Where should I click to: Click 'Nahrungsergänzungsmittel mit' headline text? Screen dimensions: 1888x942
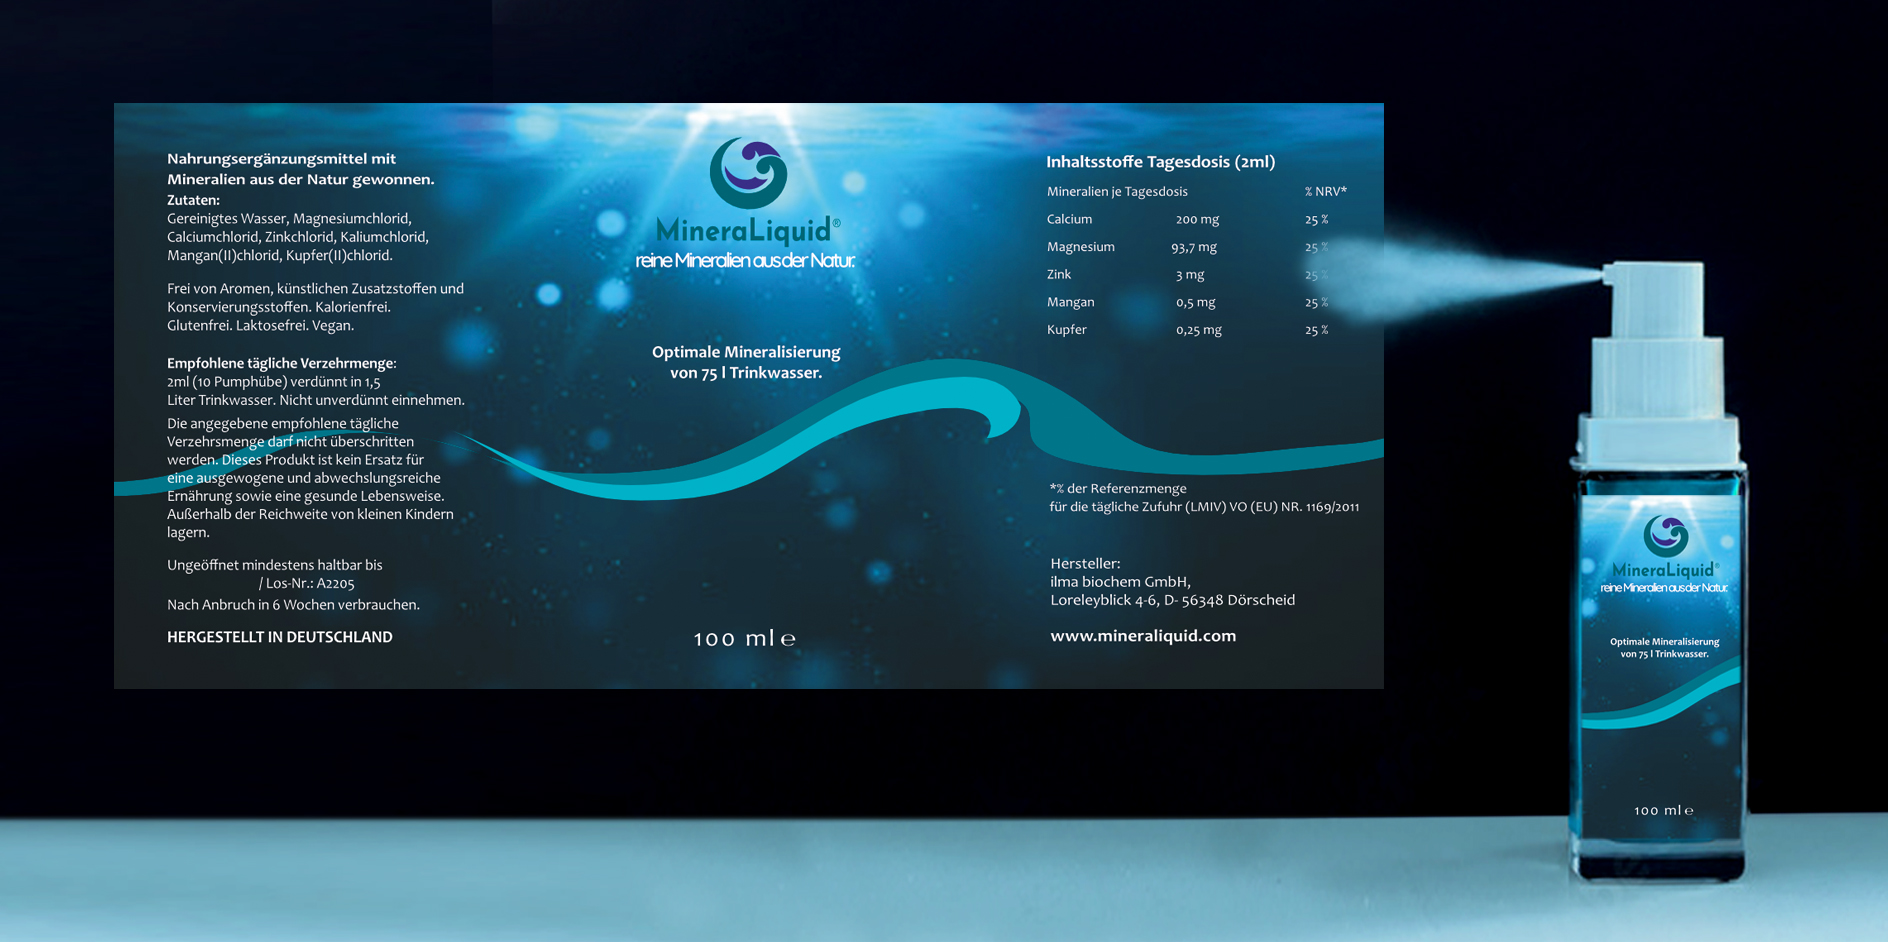[x=281, y=159]
